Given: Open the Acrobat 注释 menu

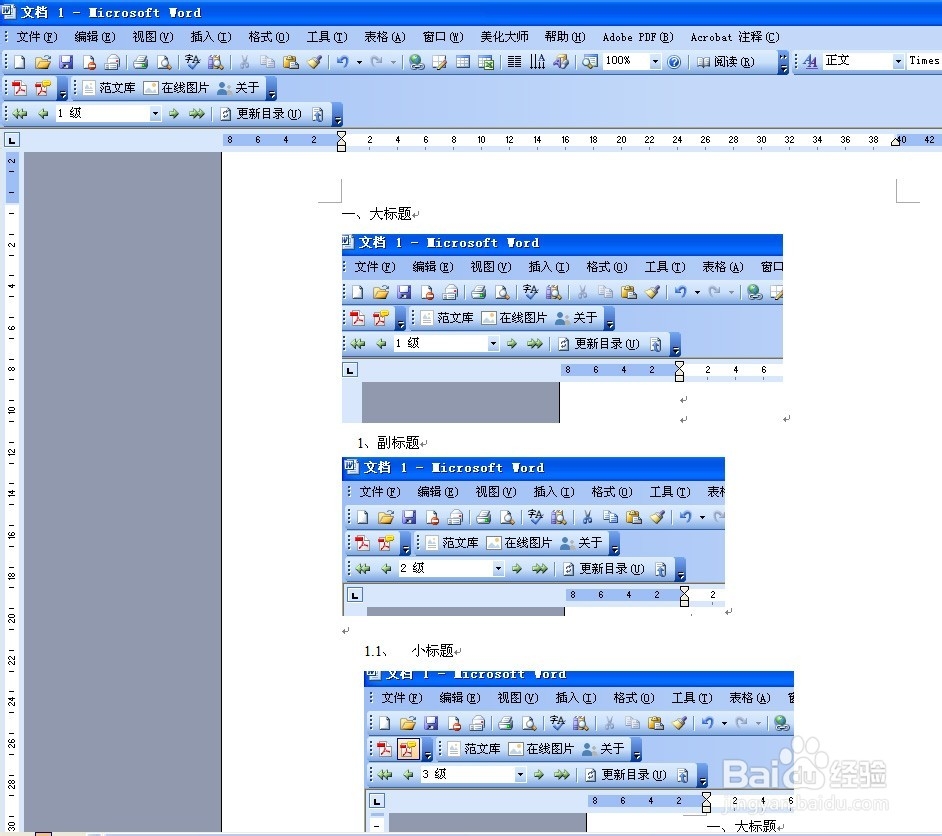Looking at the screenshot, I should coord(735,37).
